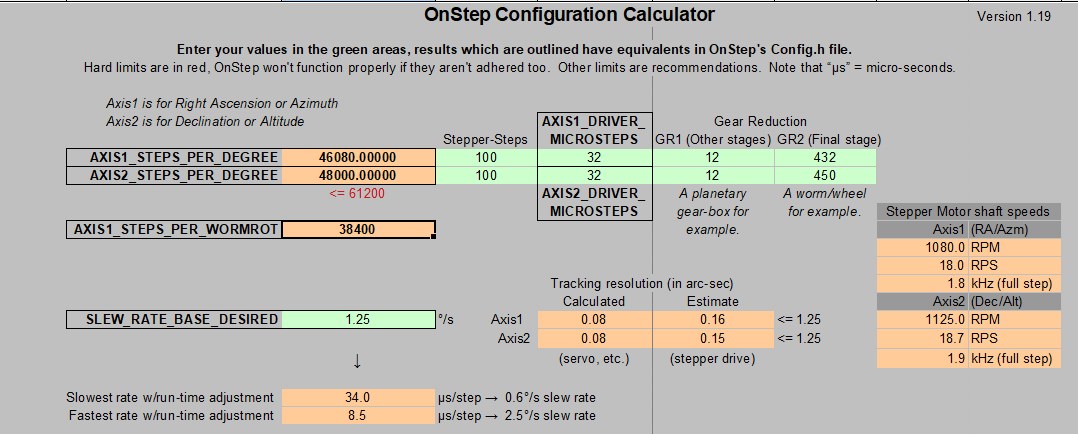Click the "0.6°/s slew rate" text

[x=551, y=398]
